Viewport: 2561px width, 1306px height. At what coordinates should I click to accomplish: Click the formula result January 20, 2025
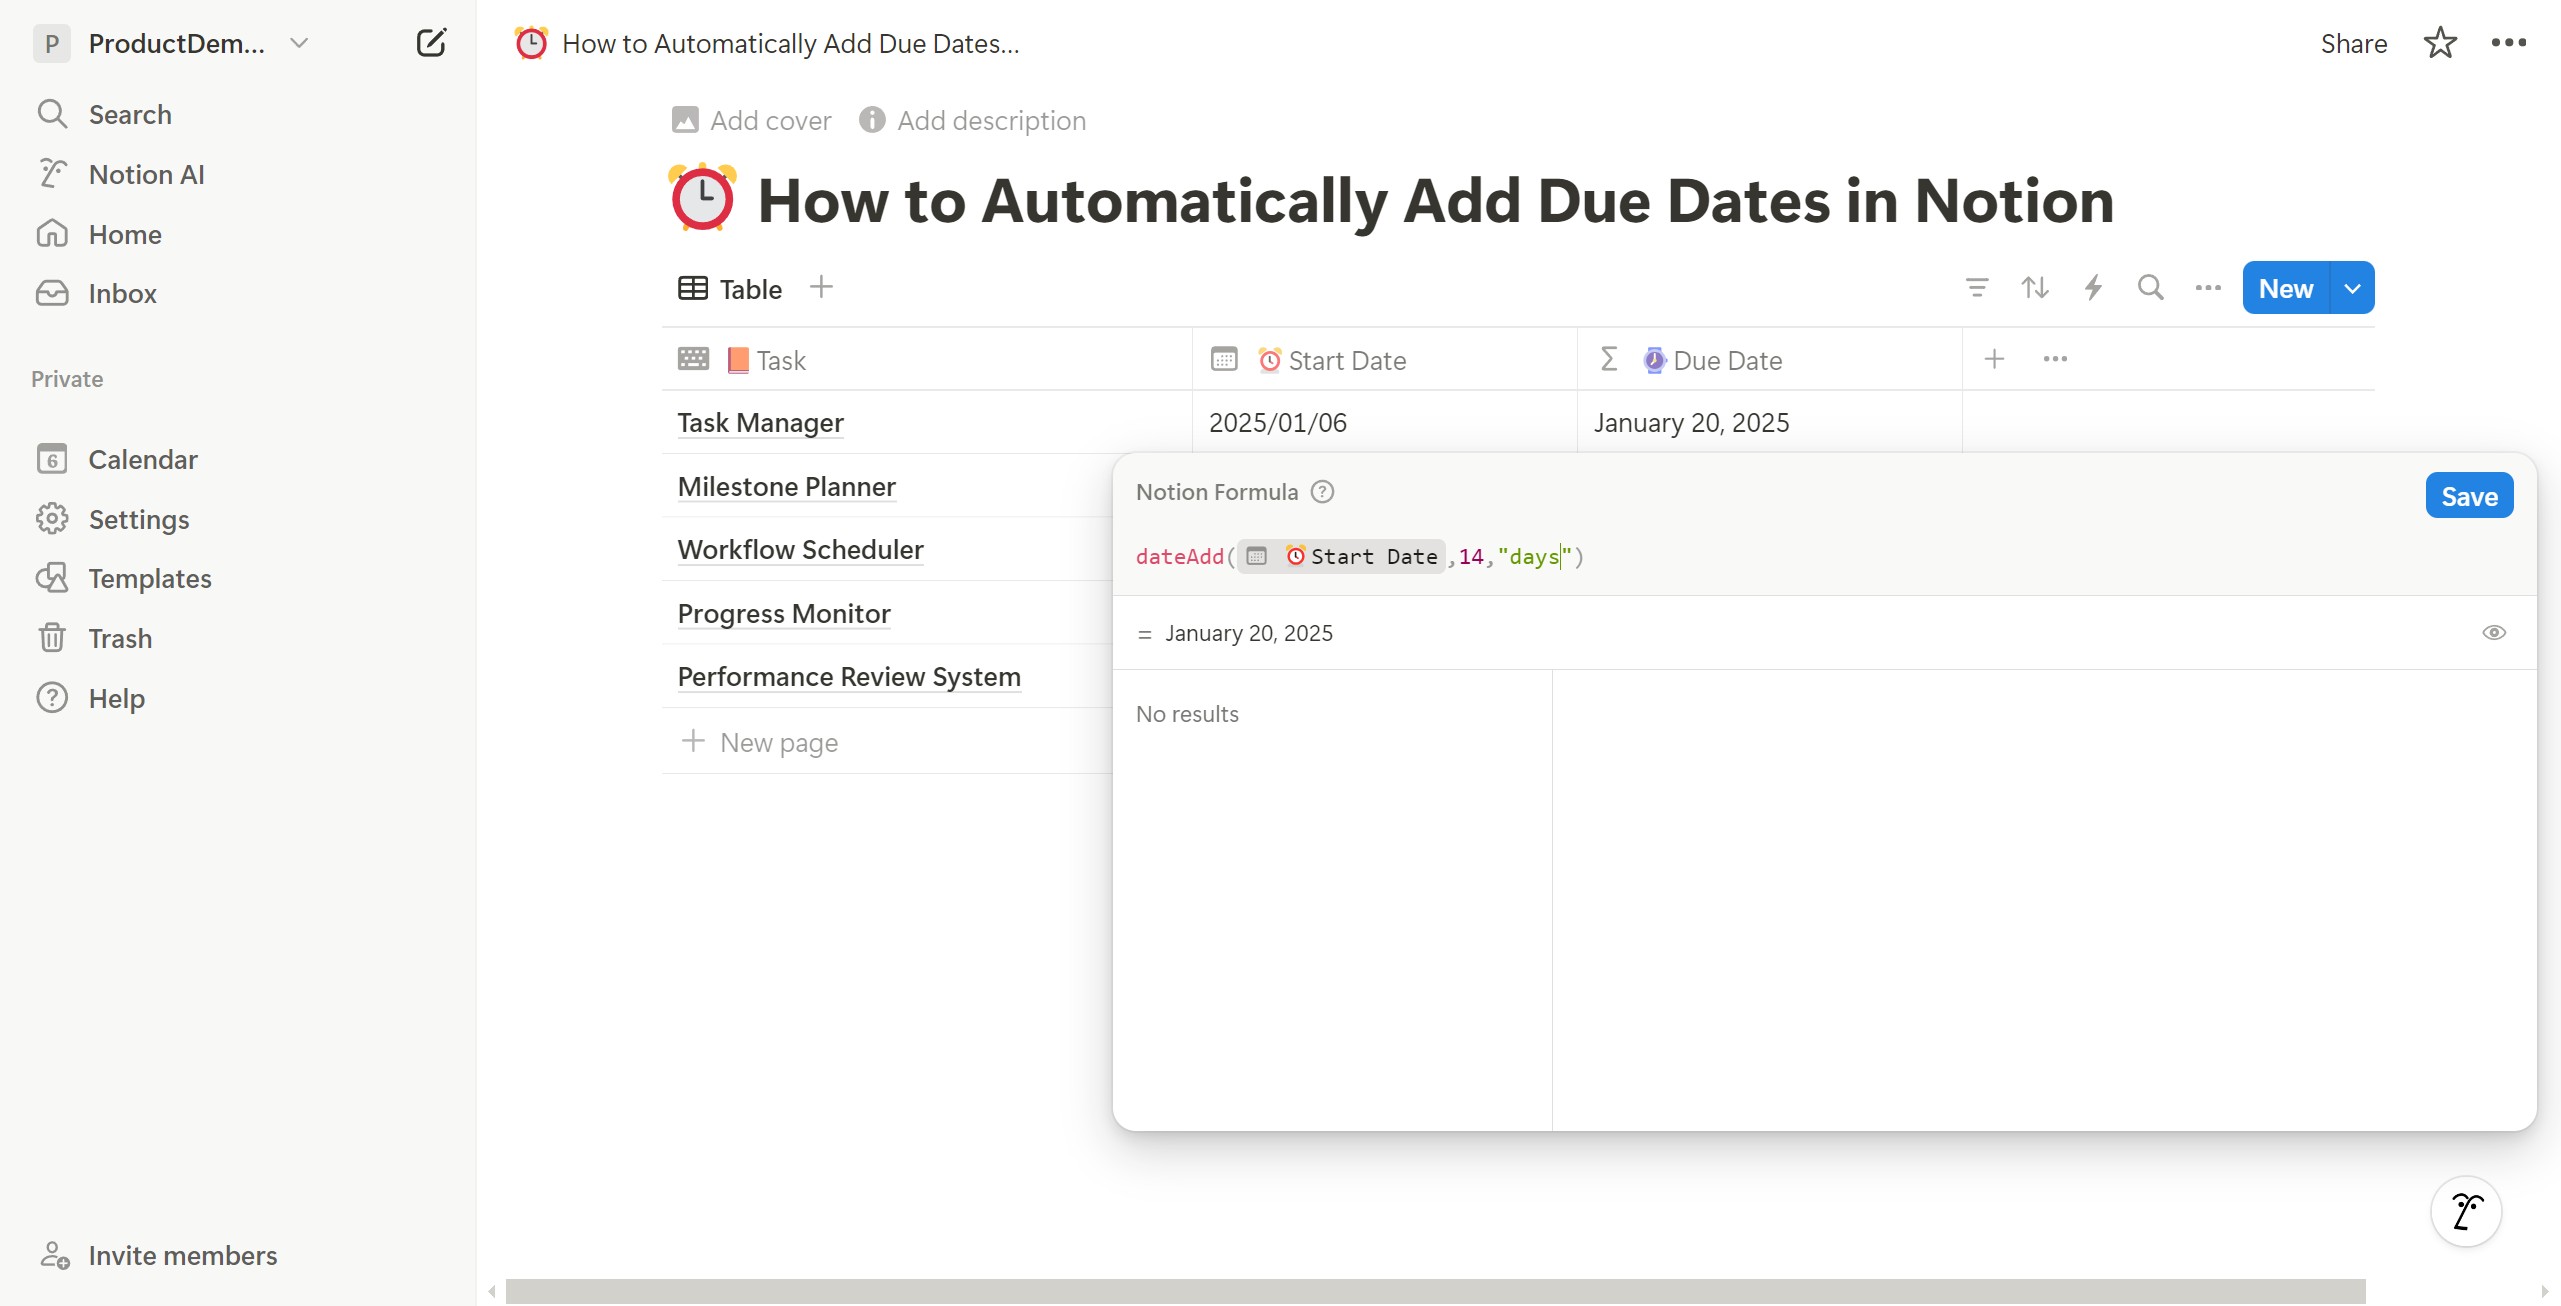(1248, 634)
